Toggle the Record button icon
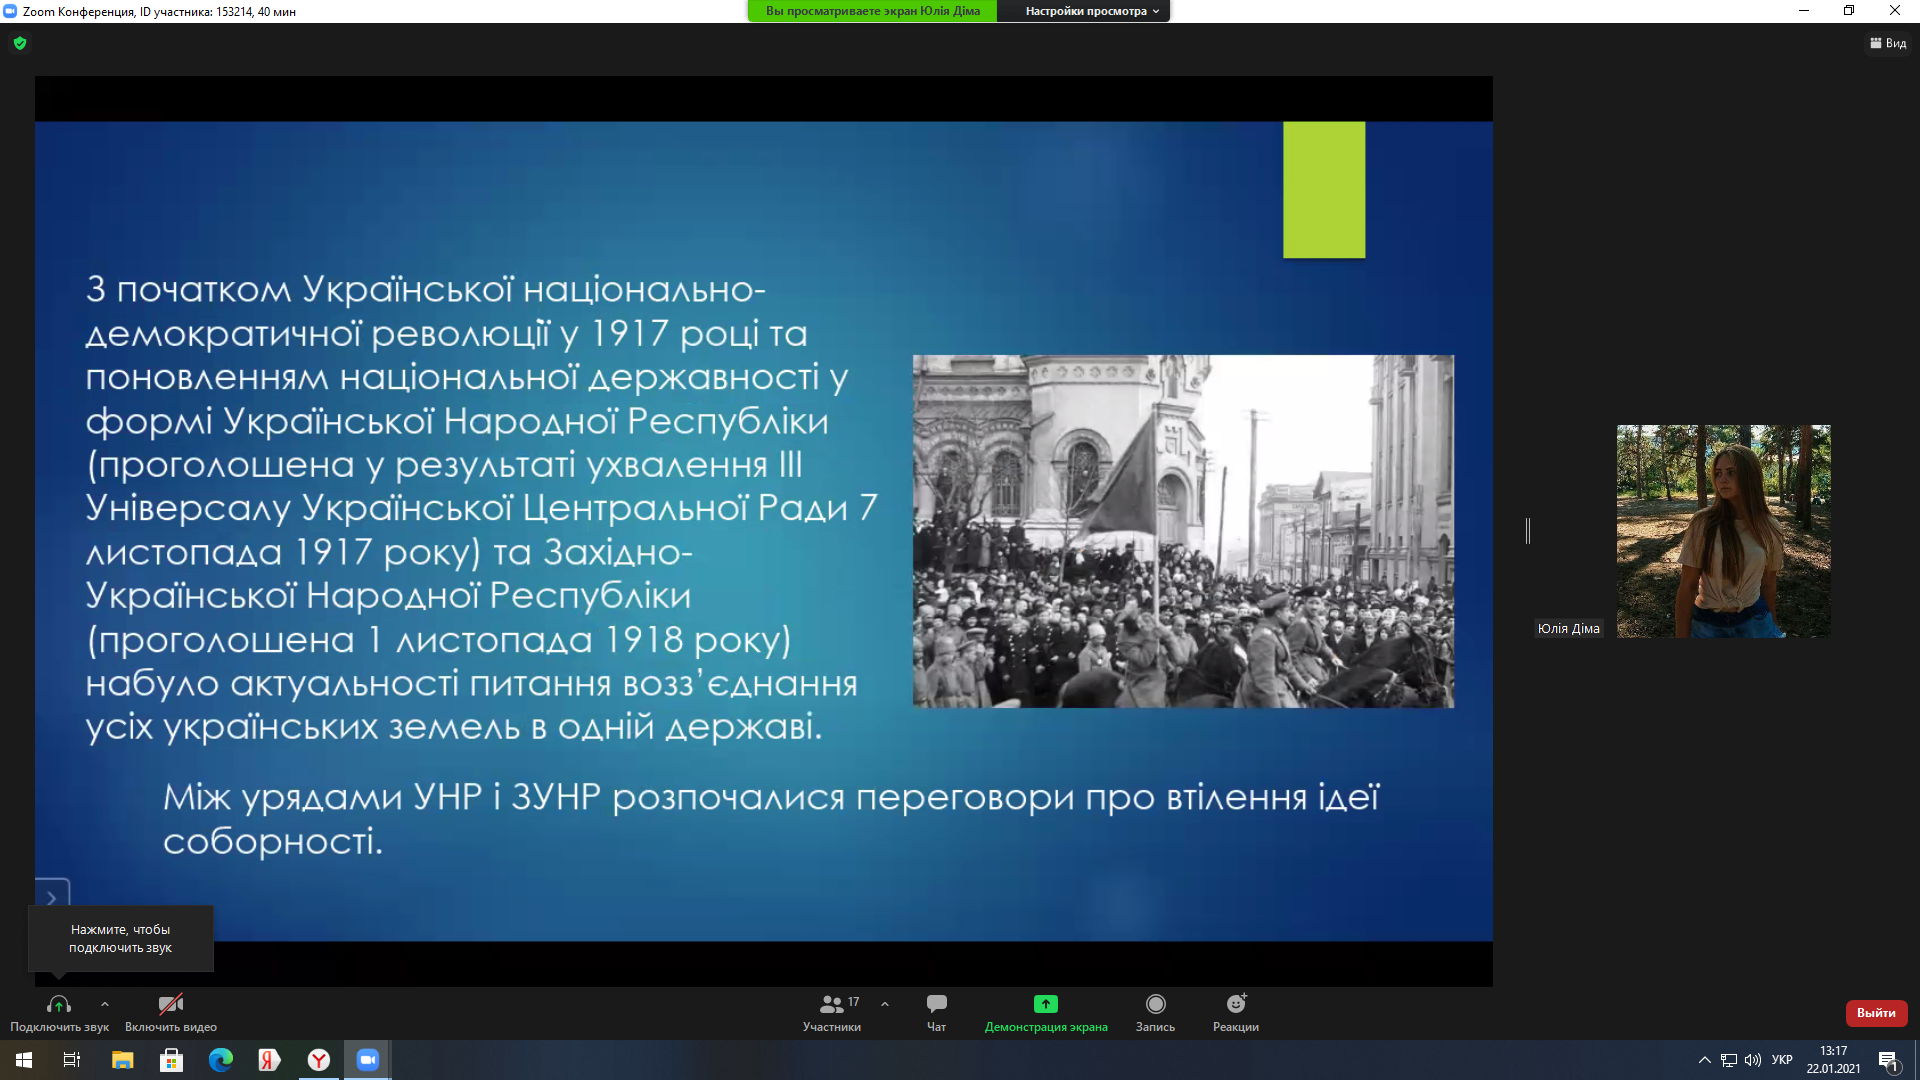 pos(1155,1005)
